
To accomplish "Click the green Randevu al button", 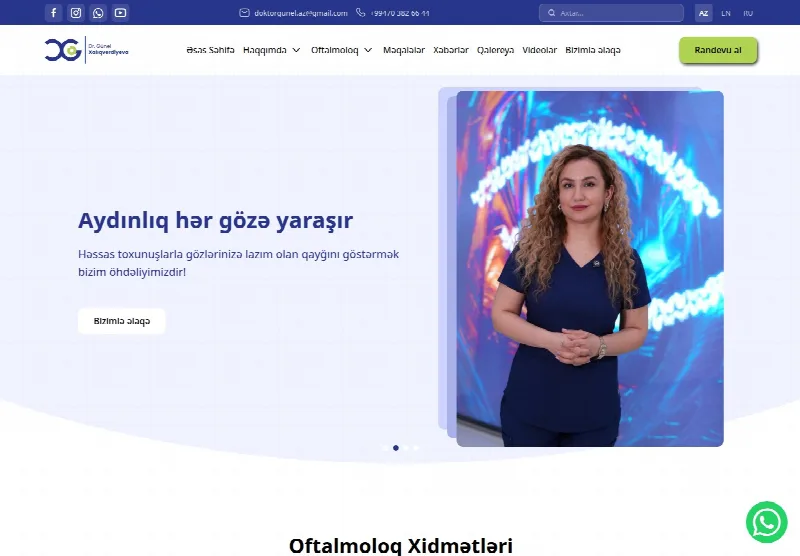I will coord(718,50).
